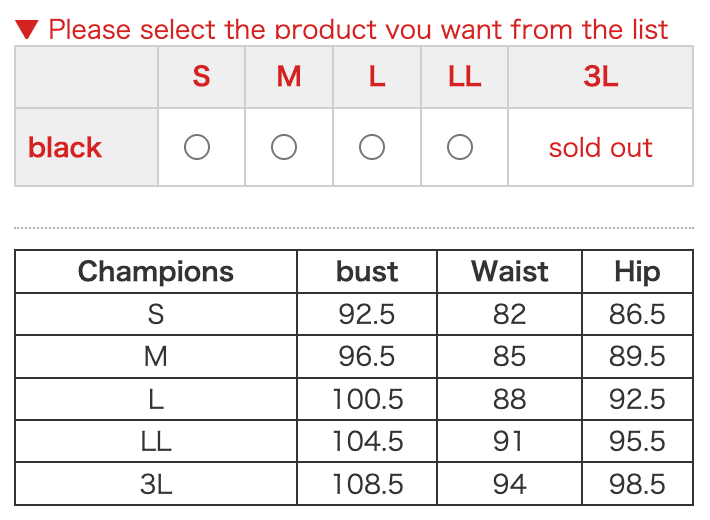Pick the black size L radio button
Viewport: 710px width, 520px height.
point(372,148)
